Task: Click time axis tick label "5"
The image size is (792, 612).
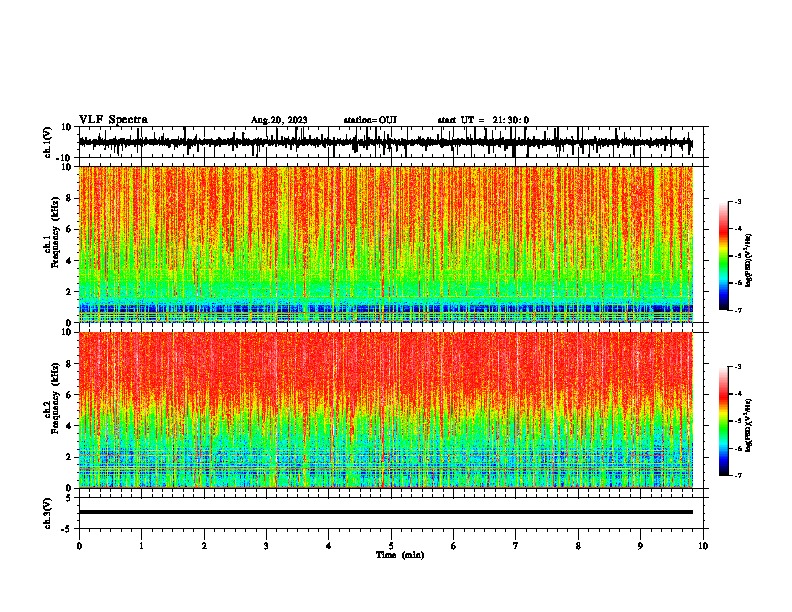Action: coord(391,546)
